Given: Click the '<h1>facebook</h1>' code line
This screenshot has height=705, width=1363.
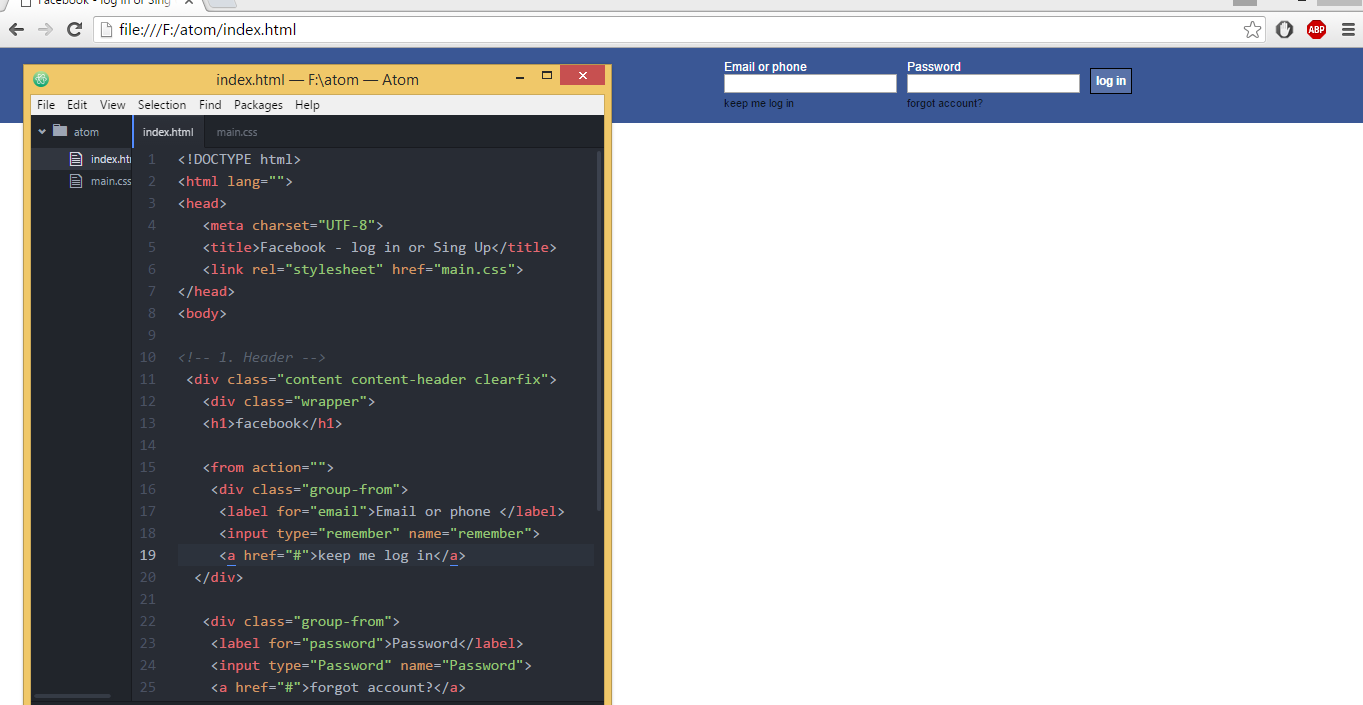Looking at the screenshot, I should click(x=272, y=423).
